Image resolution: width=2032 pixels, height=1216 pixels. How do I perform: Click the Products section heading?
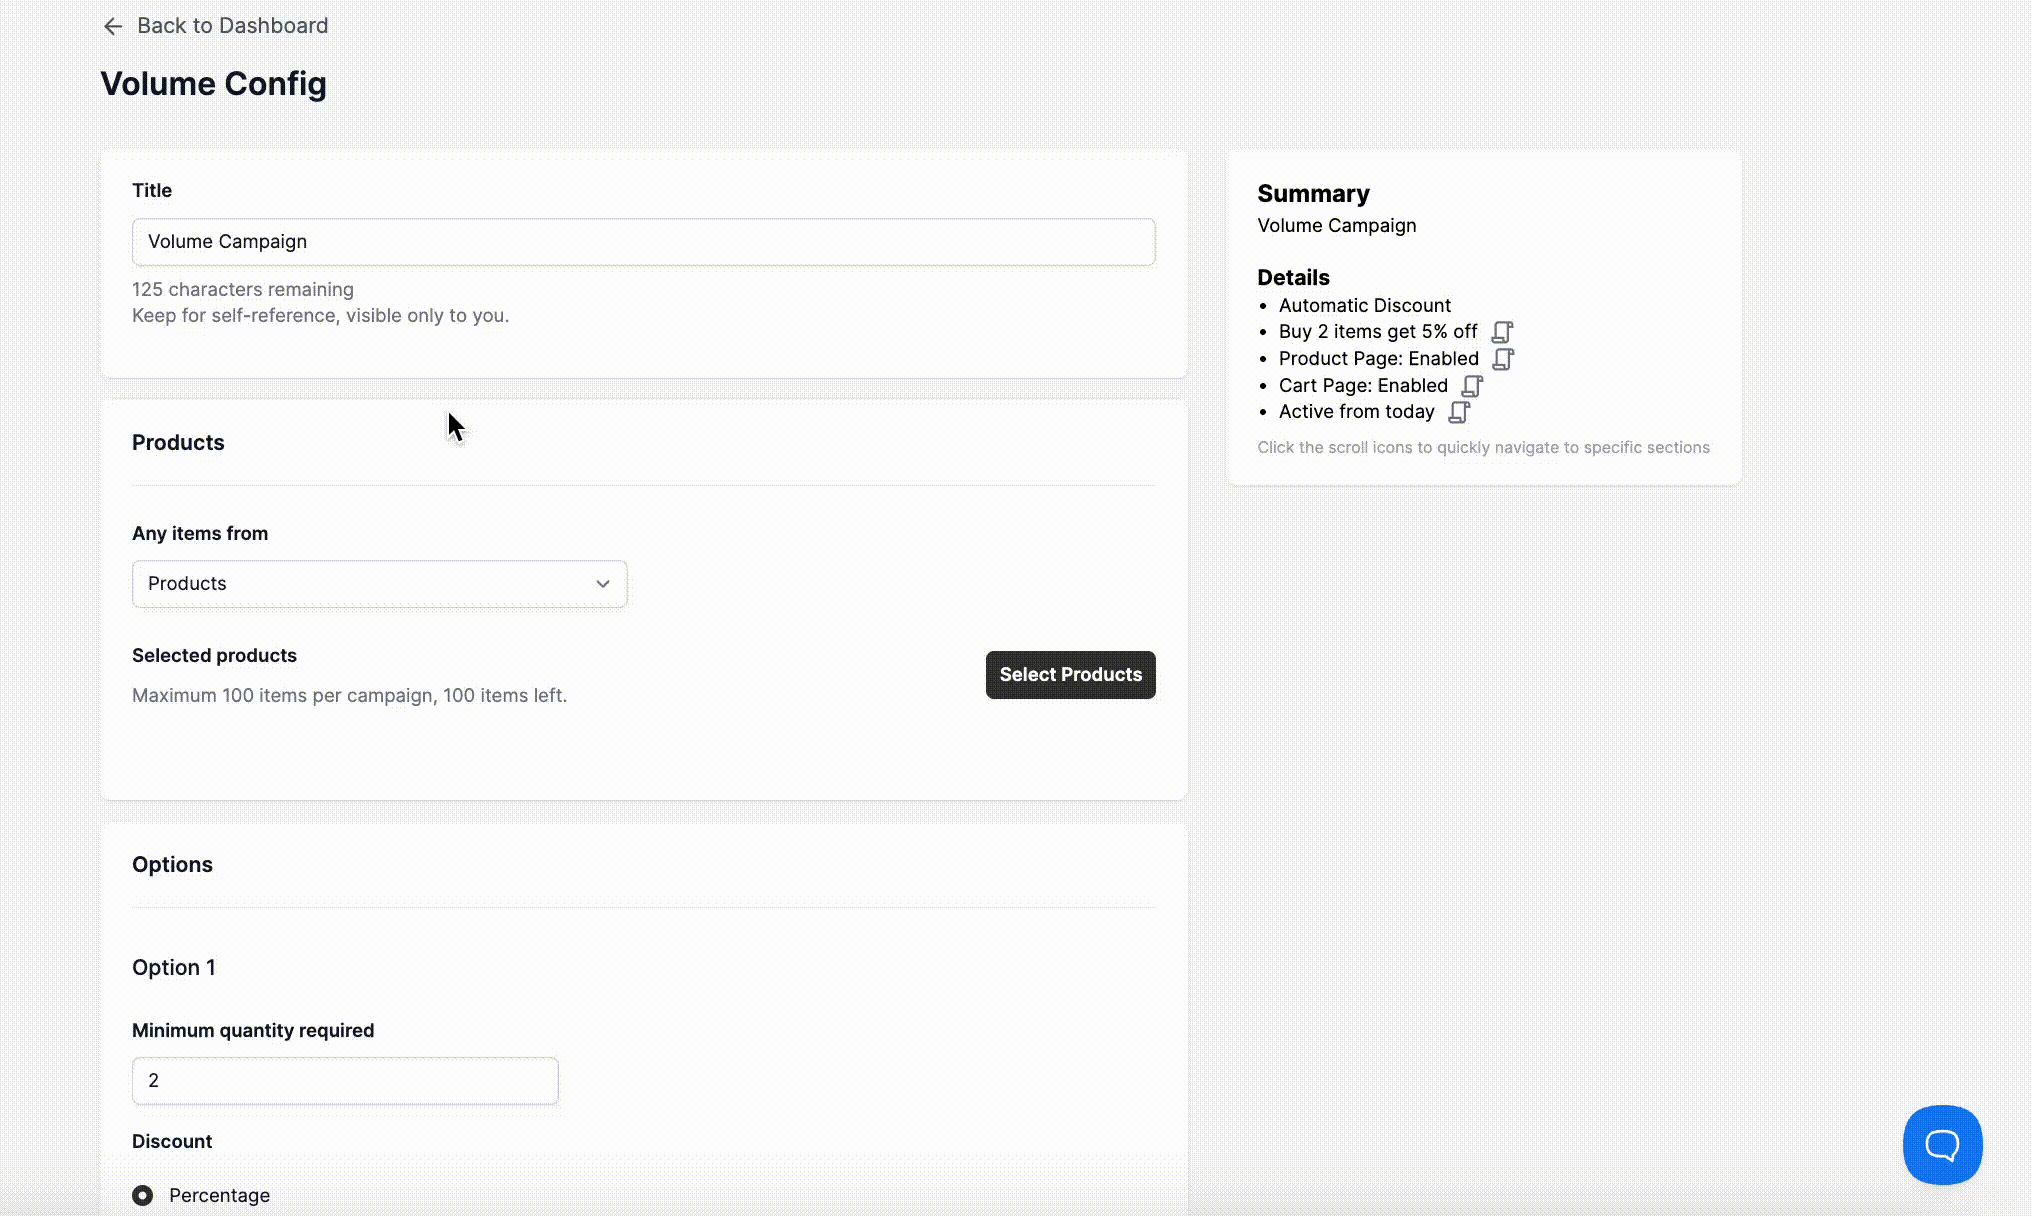point(178,443)
